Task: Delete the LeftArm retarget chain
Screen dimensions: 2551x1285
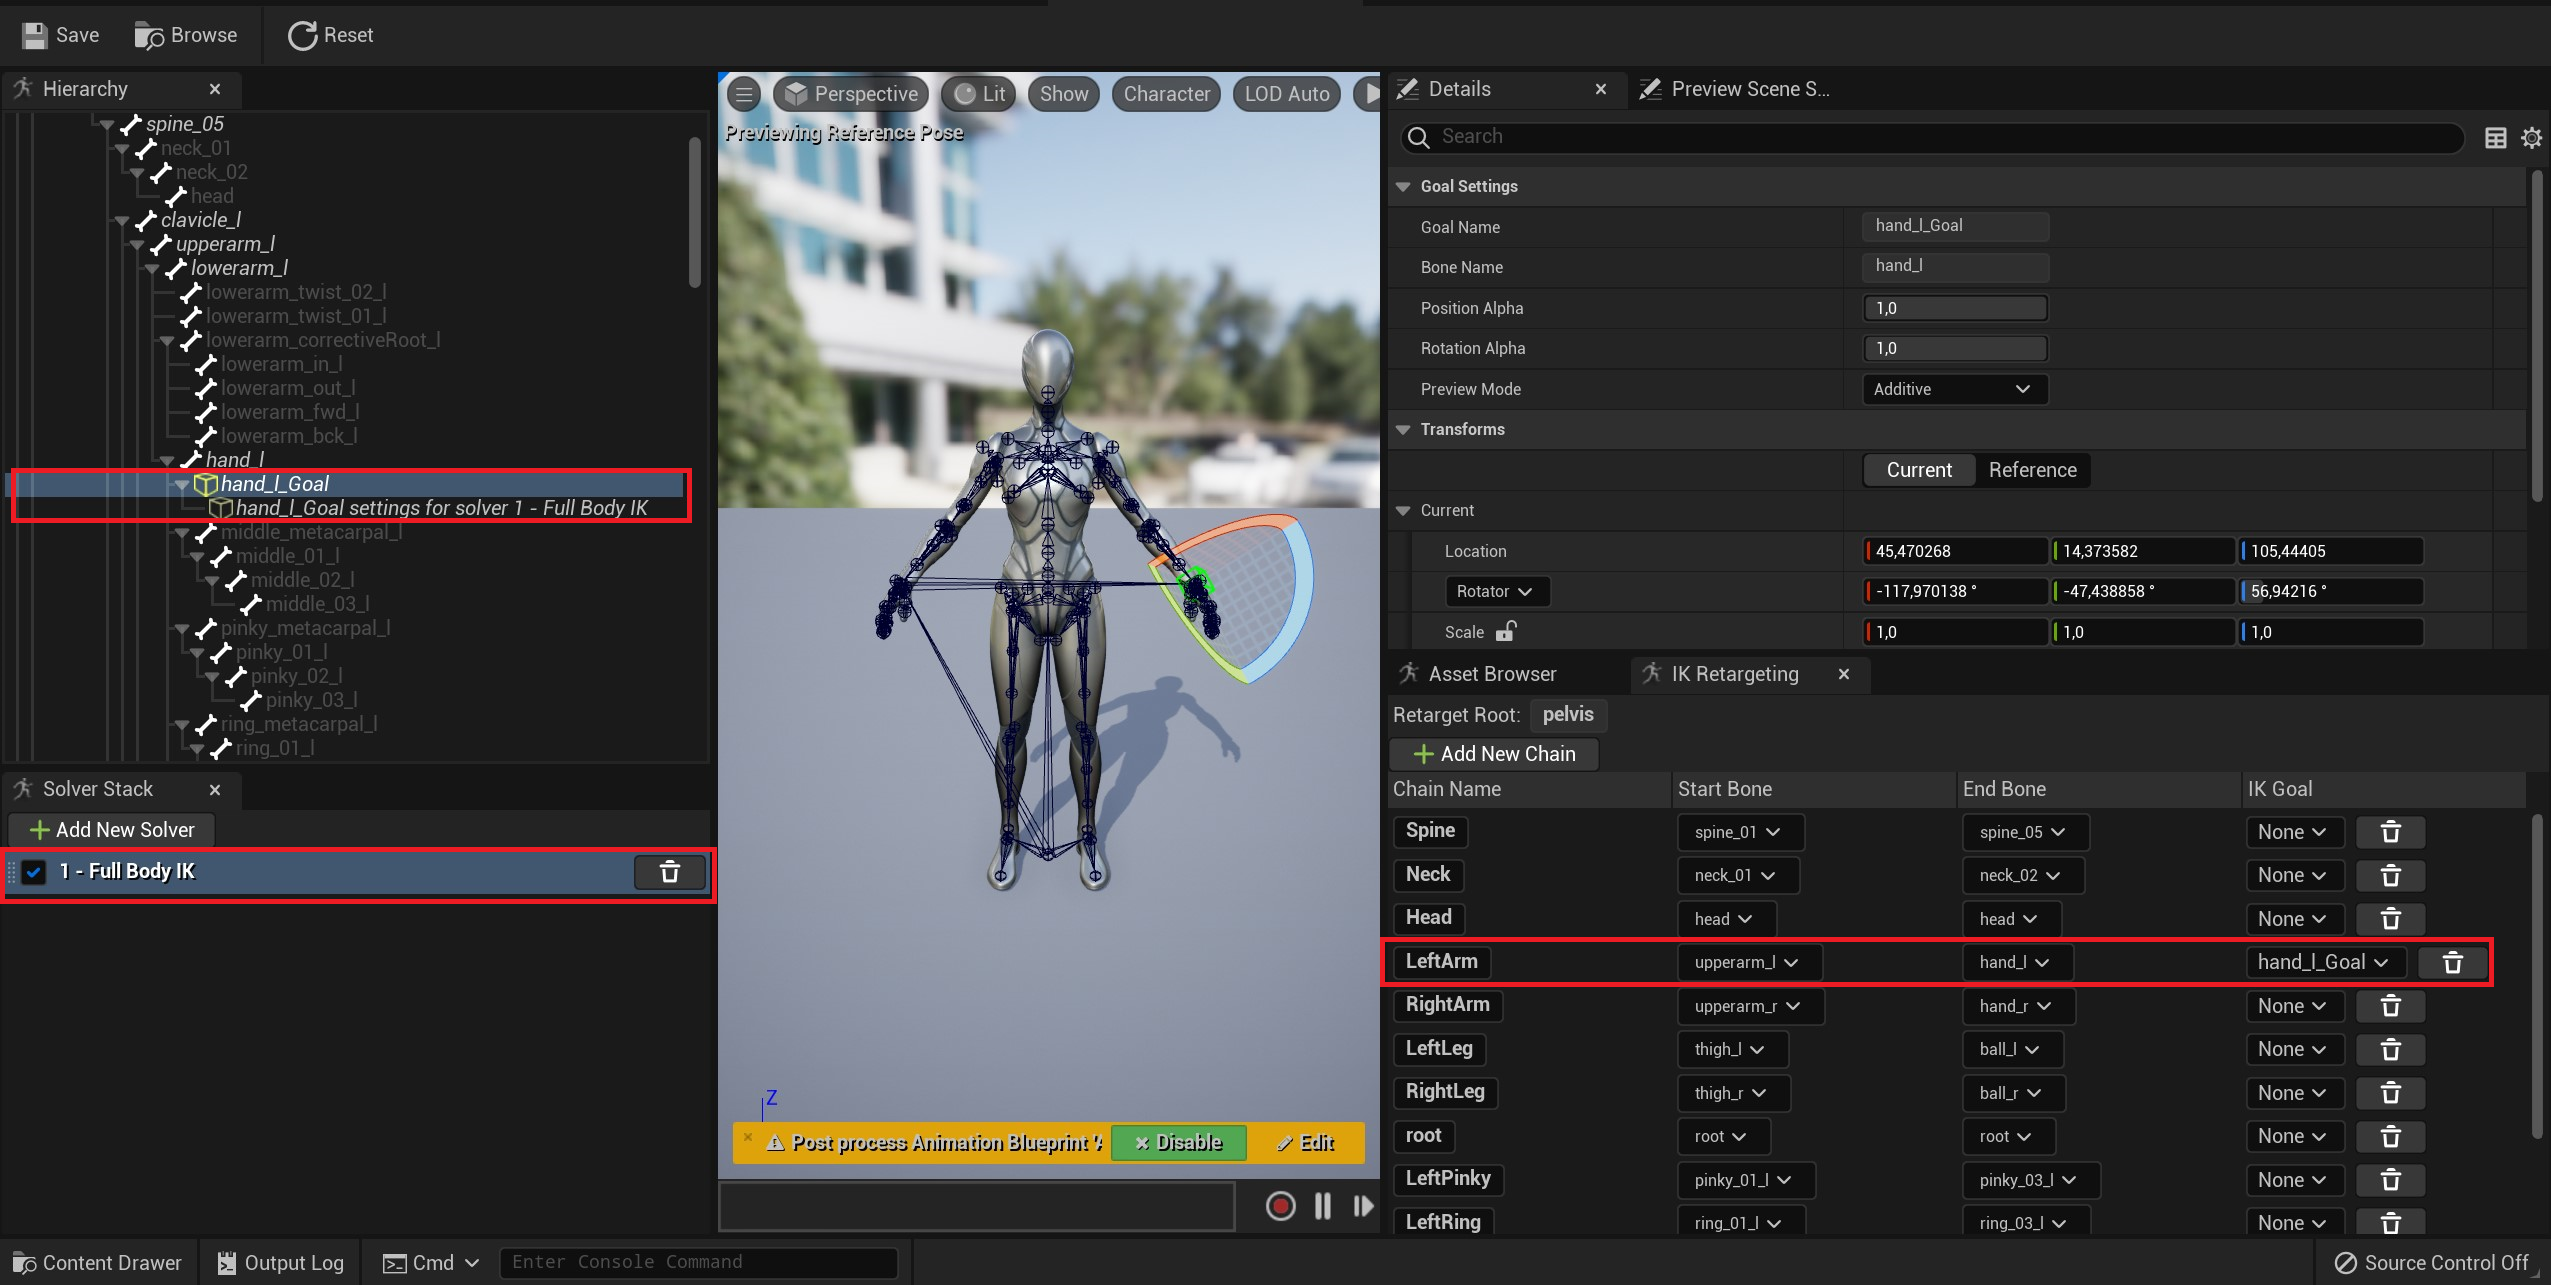Action: (2452, 963)
